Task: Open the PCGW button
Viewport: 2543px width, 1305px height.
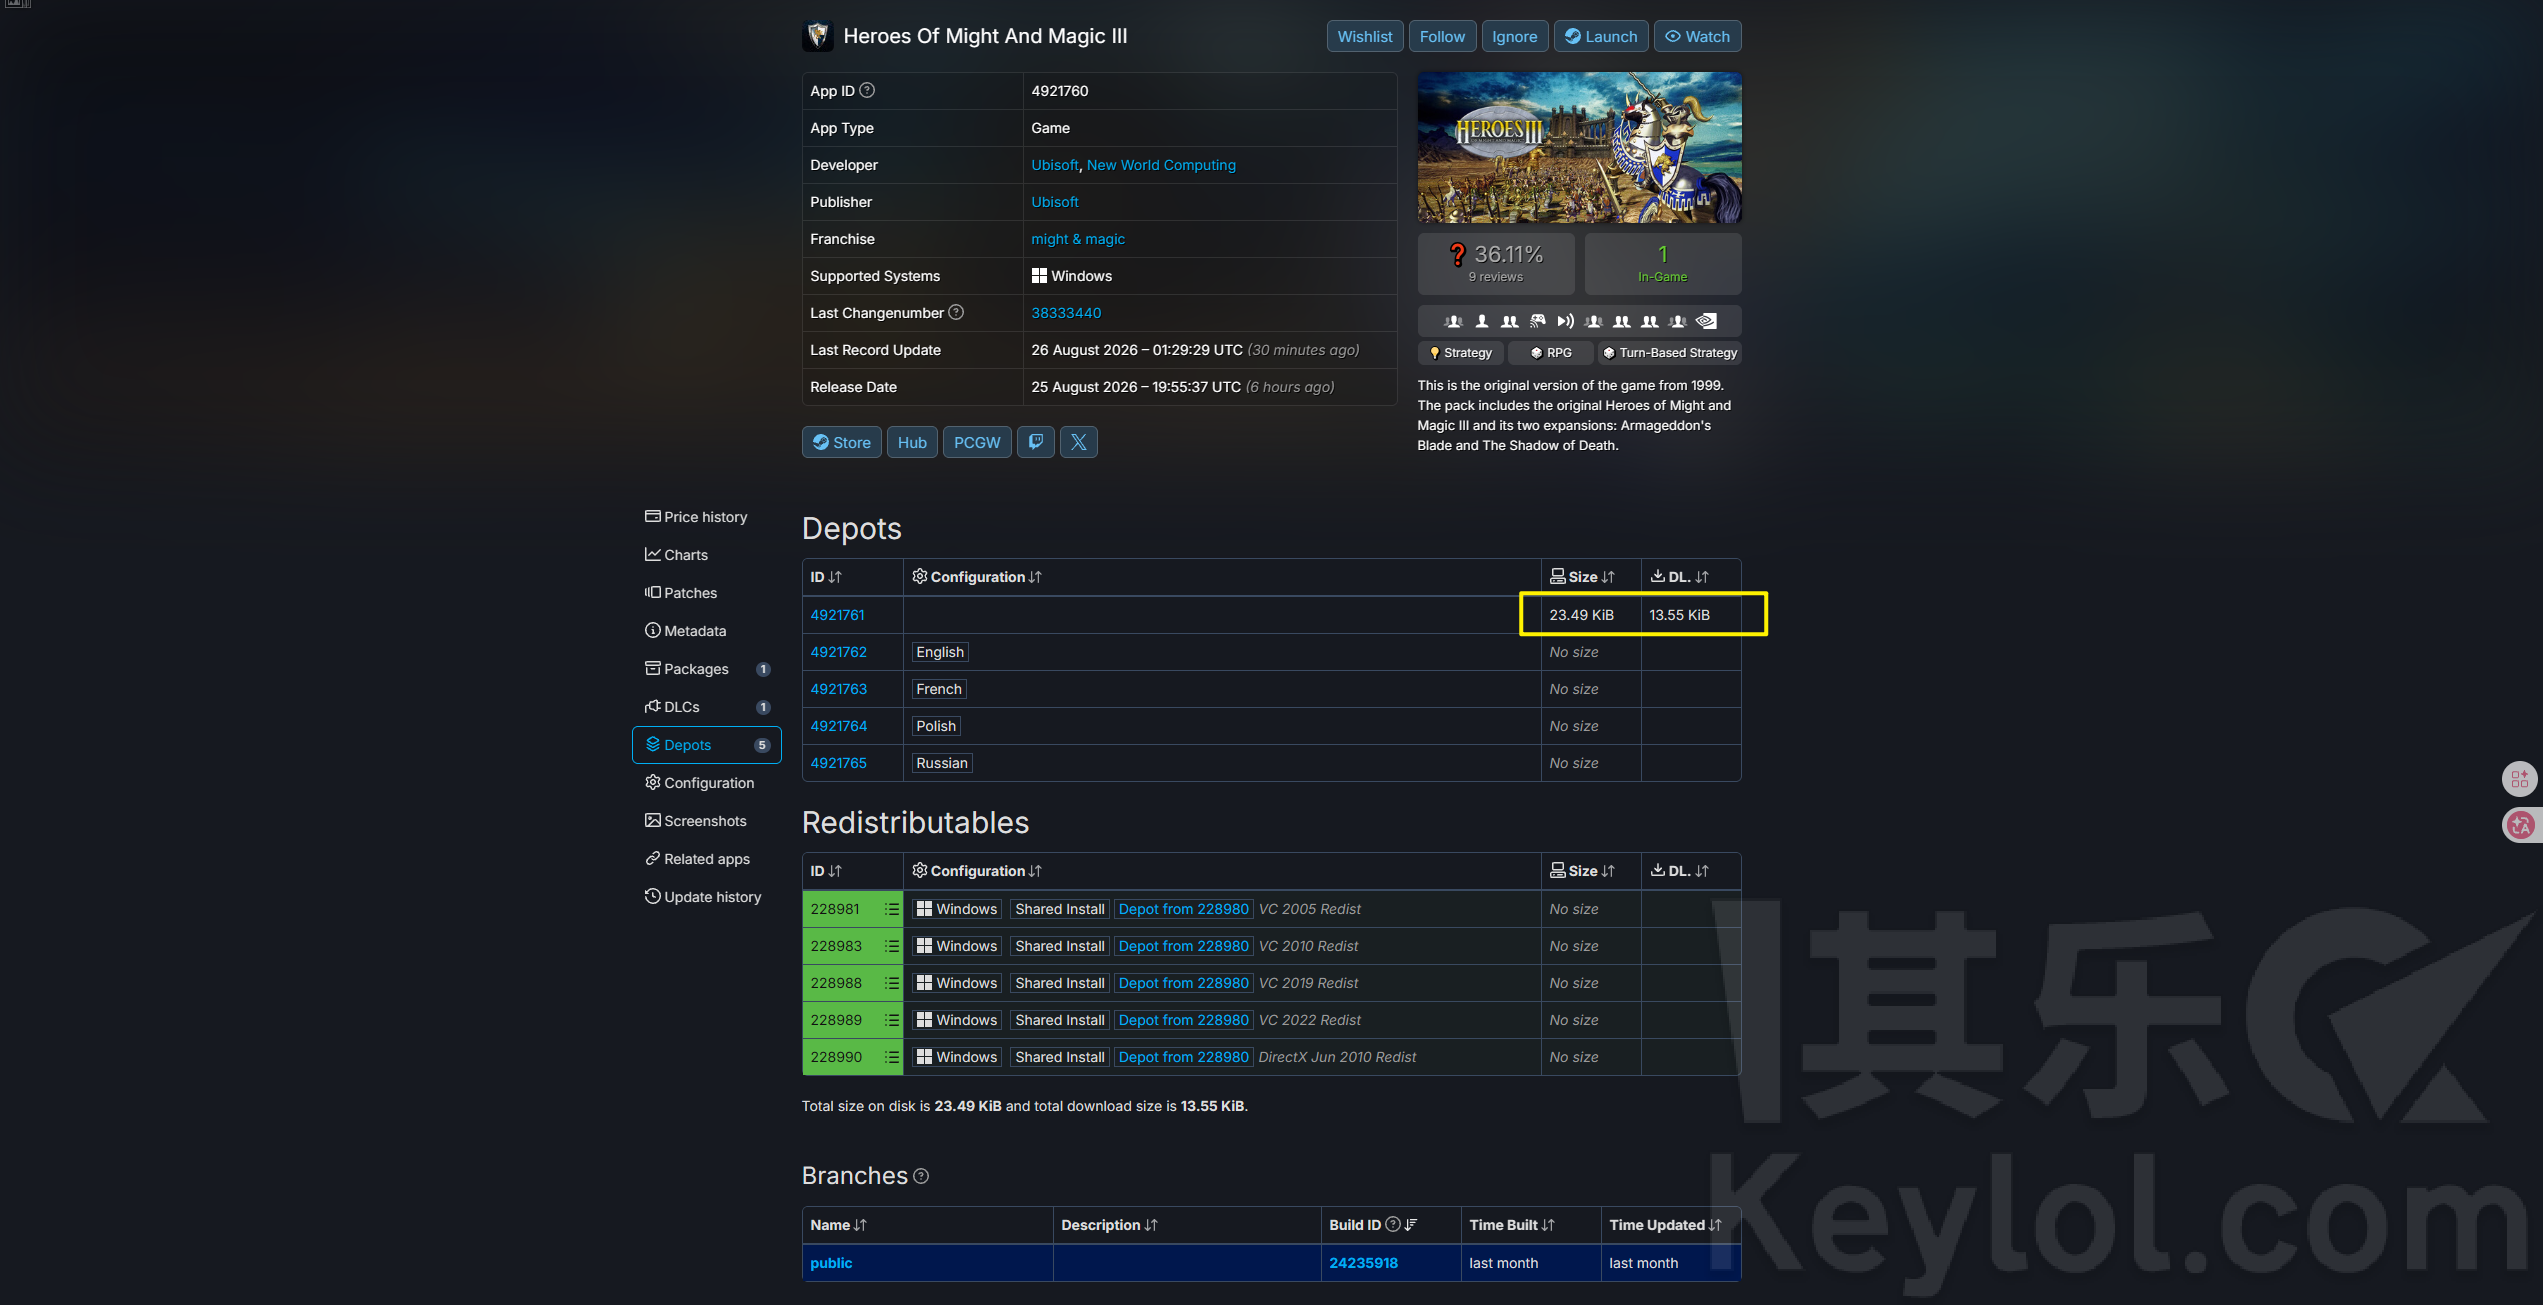Action: click(x=977, y=442)
